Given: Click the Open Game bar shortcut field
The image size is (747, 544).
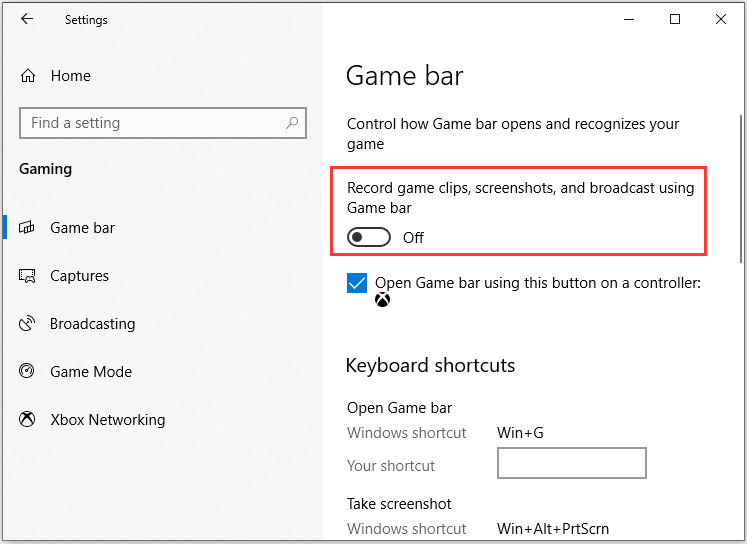Looking at the screenshot, I should 572,463.
